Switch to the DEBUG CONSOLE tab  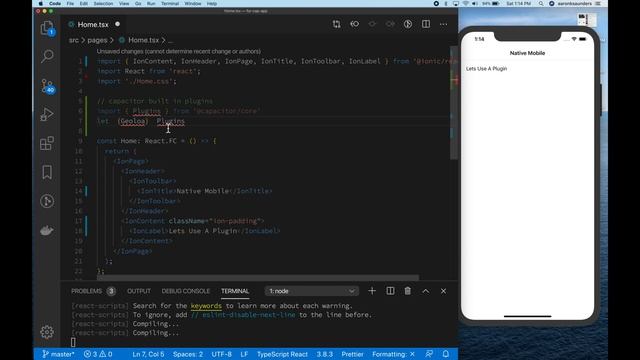pyautogui.click(x=186, y=291)
